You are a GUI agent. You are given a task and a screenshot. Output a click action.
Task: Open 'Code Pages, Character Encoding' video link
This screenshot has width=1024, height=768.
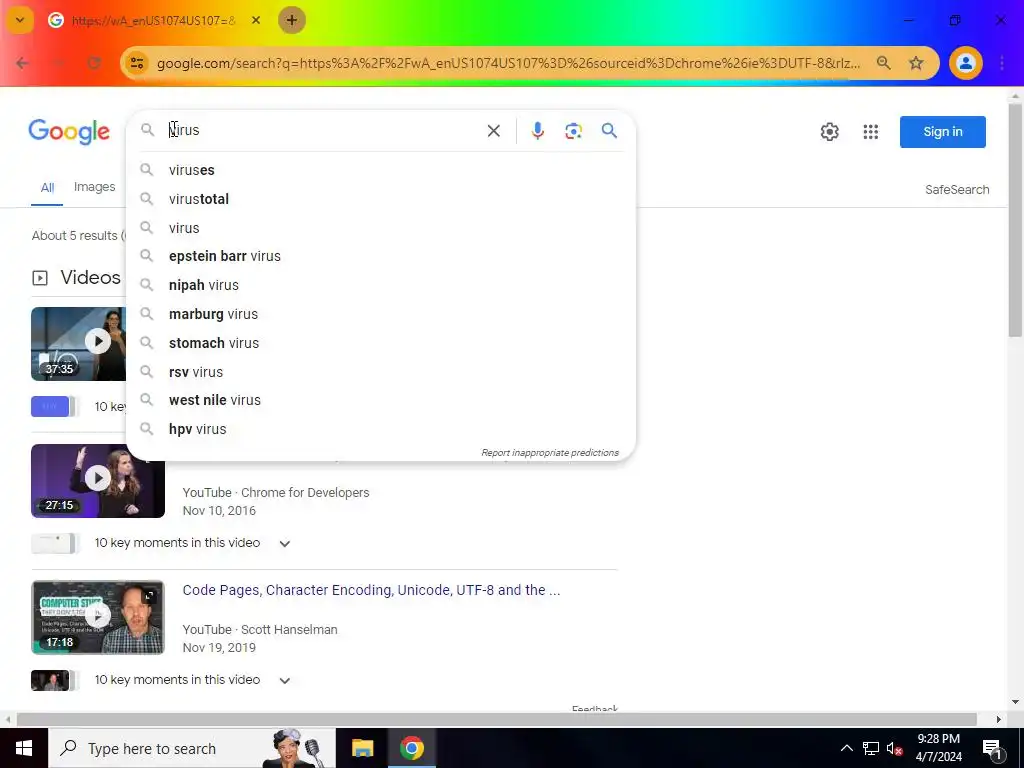pyautogui.click(x=371, y=590)
